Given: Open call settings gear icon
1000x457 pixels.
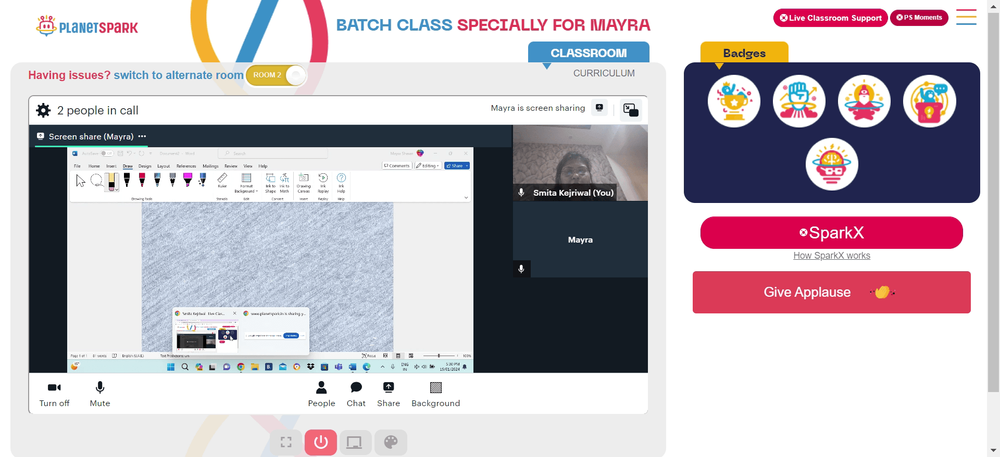Looking at the screenshot, I should (x=43, y=110).
